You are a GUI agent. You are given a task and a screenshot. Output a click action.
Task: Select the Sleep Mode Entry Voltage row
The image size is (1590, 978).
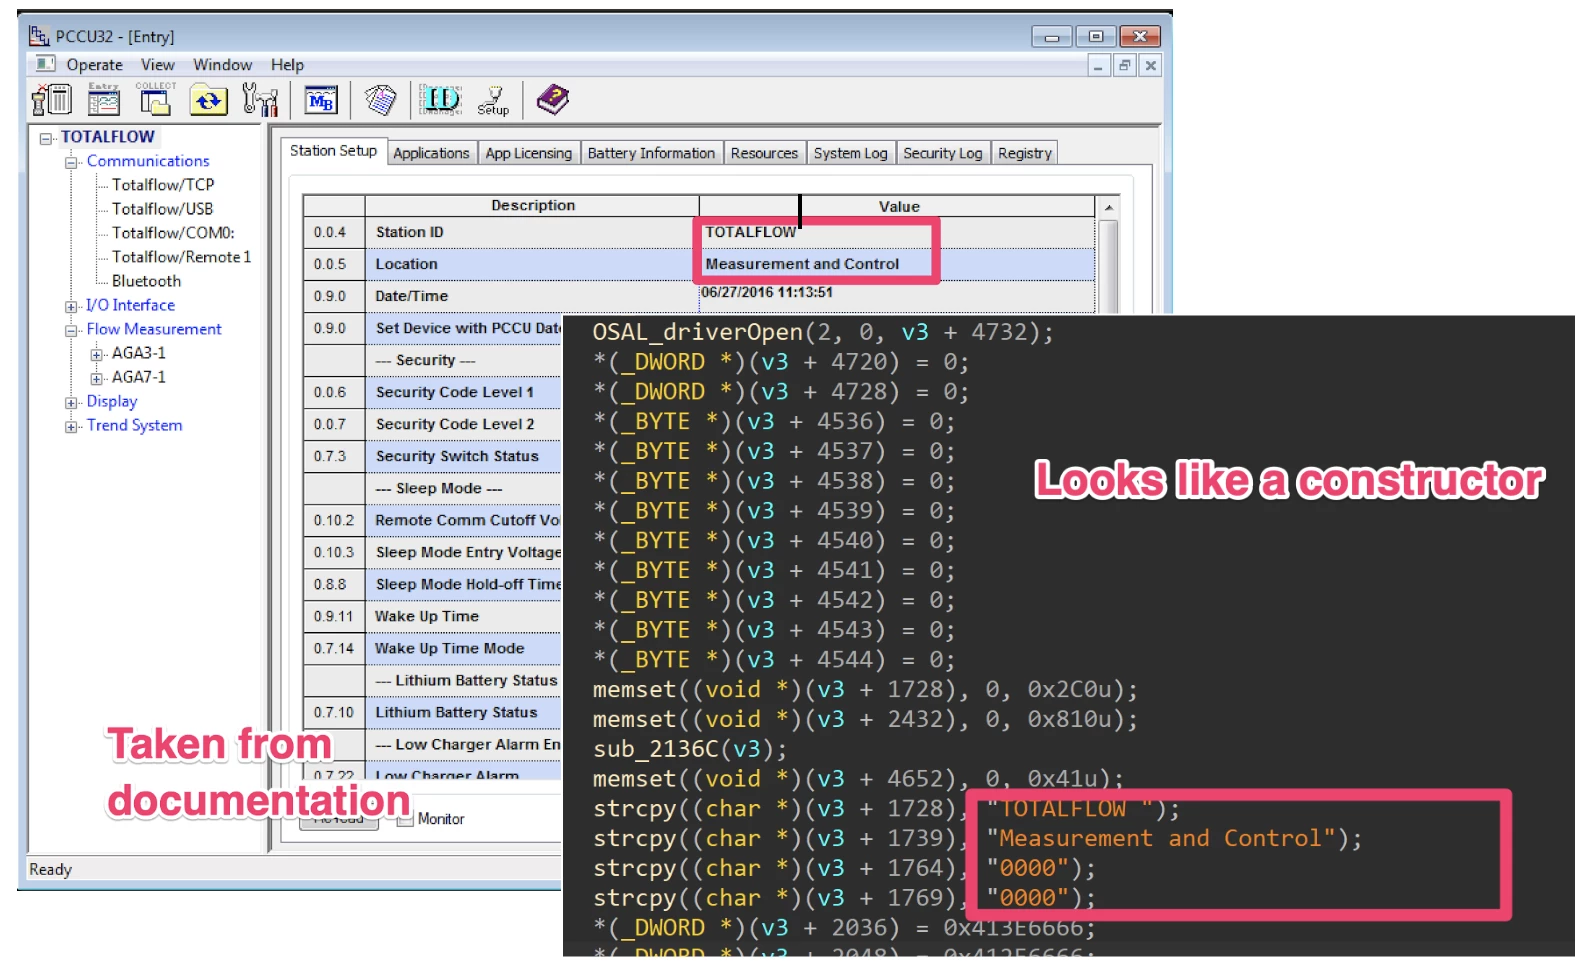click(433, 553)
